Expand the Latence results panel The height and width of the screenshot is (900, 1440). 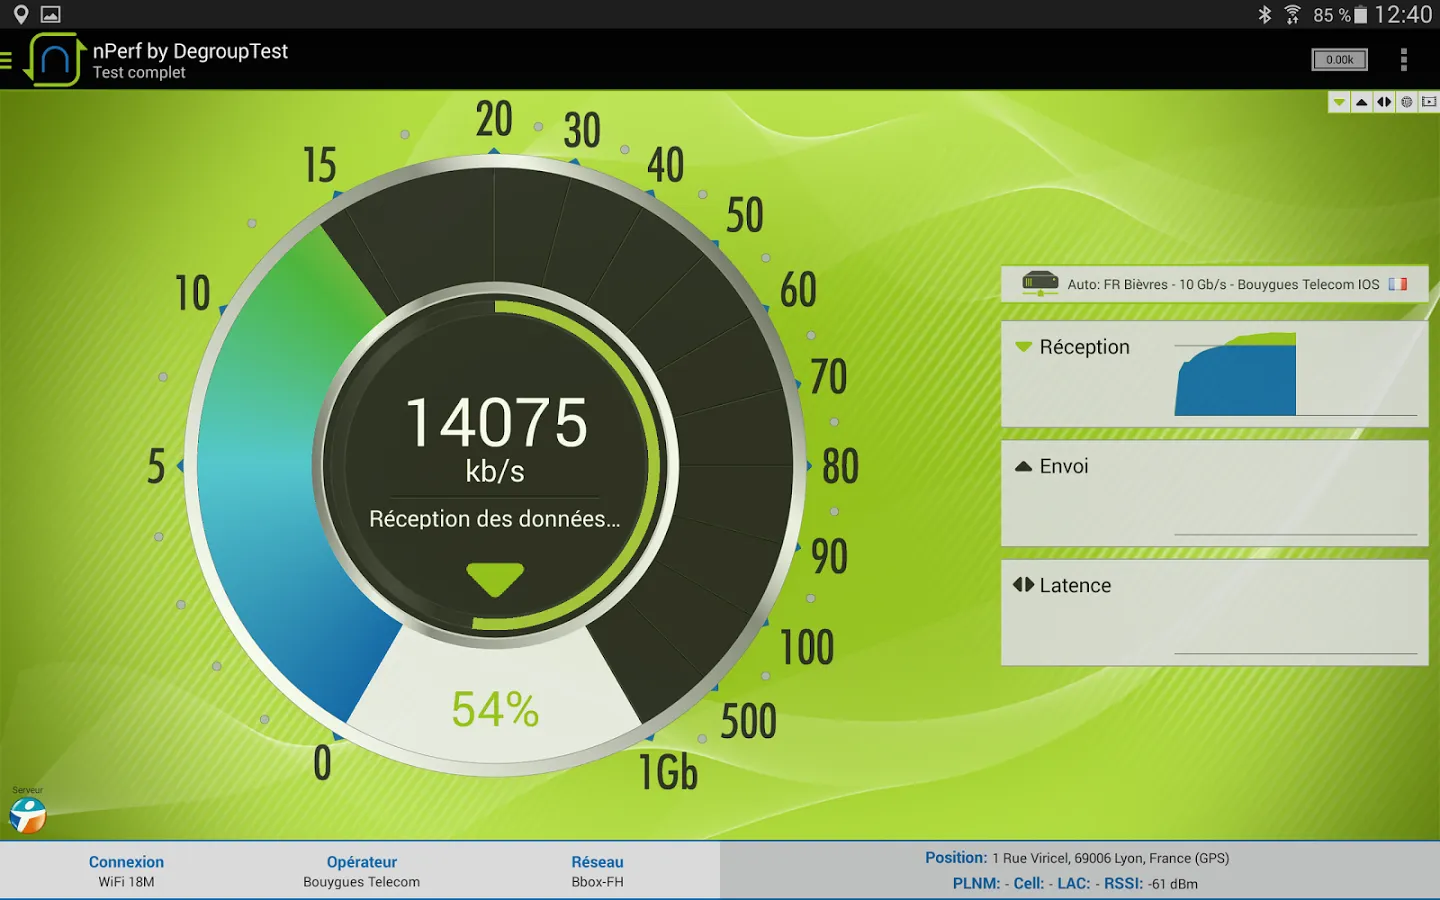[x=1214, y=612]
